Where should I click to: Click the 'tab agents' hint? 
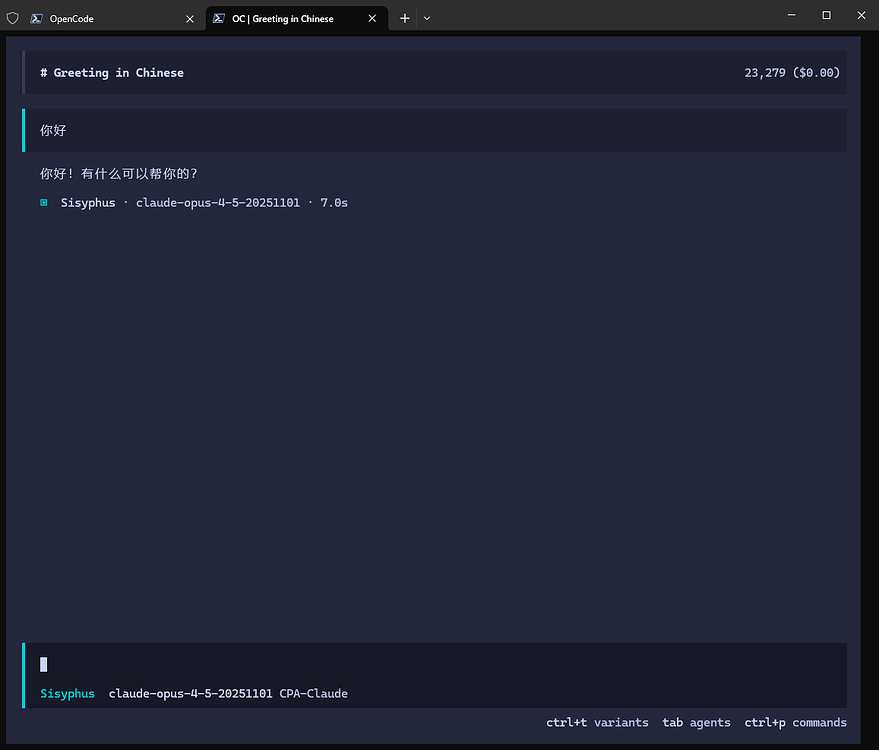pos(696,723)
